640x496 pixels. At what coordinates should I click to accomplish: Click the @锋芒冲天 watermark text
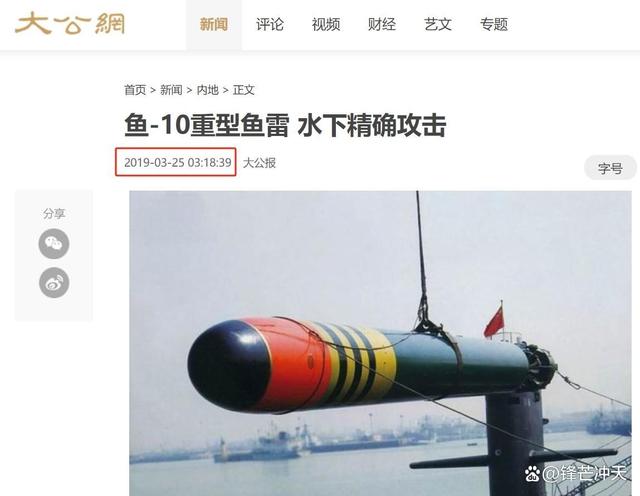(584, 474)
